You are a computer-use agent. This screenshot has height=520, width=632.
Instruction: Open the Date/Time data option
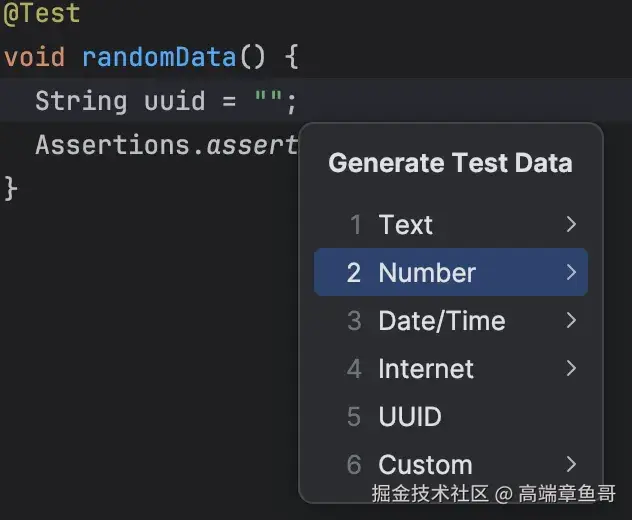point(441,321)
